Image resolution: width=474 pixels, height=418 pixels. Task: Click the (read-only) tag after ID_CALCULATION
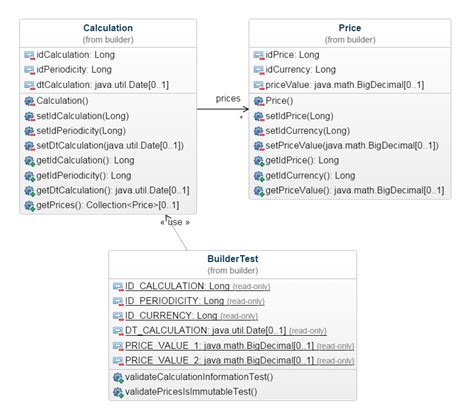tap(251, 287)
